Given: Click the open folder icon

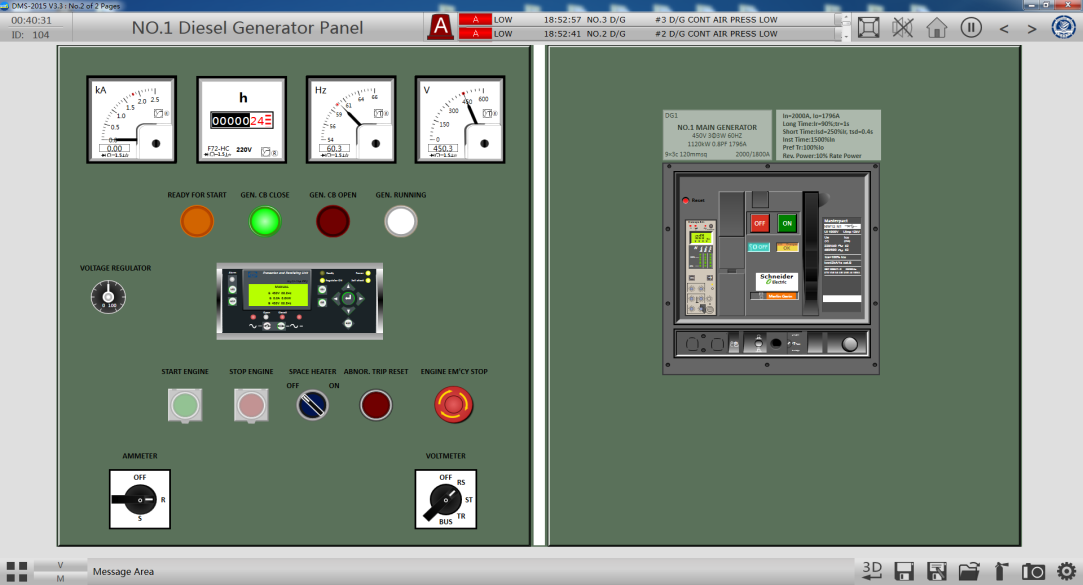Looking at the screenshot, I should [968, 571].
